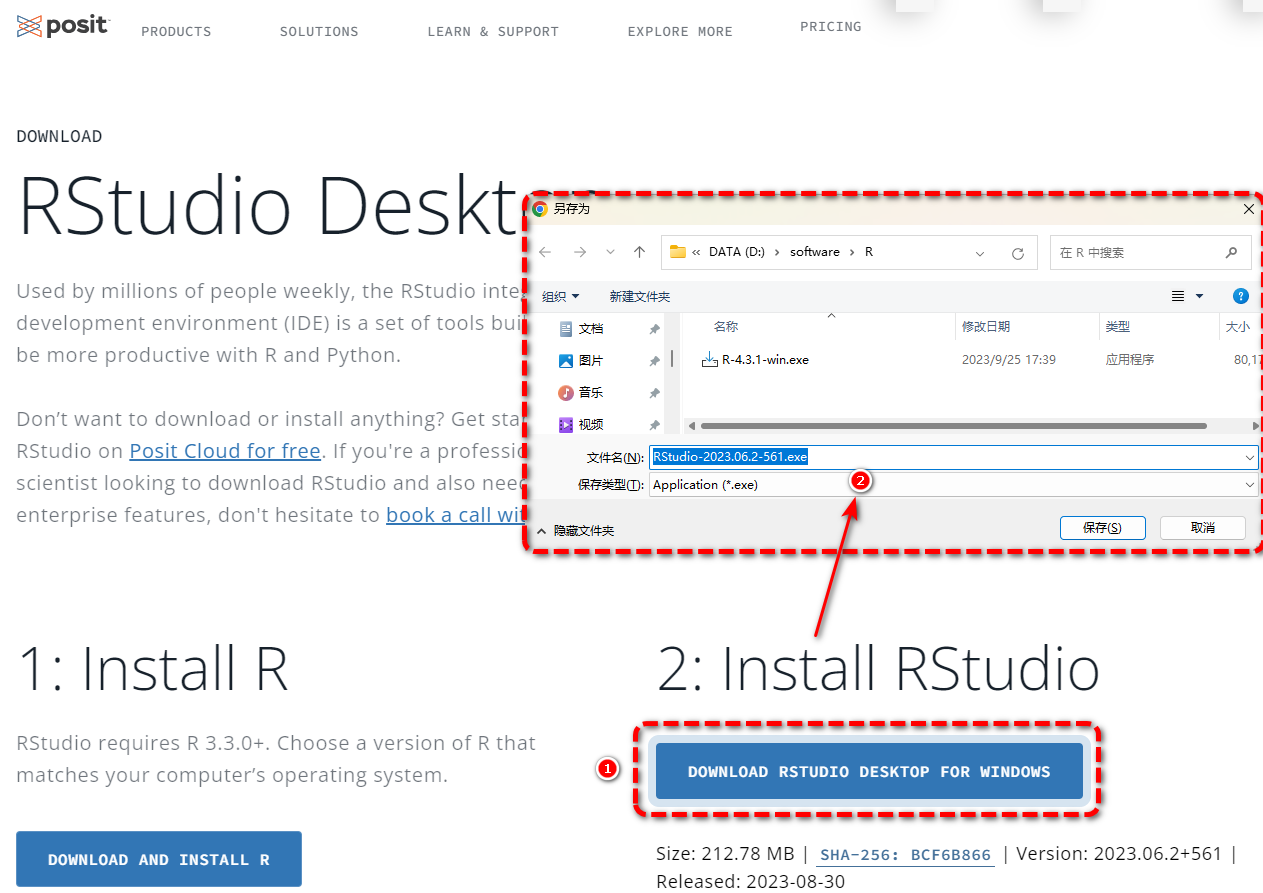Go back using the dialog's back arrow
Image resolution: width=1263 pixels, height=893 pixels.
[545, 252]
